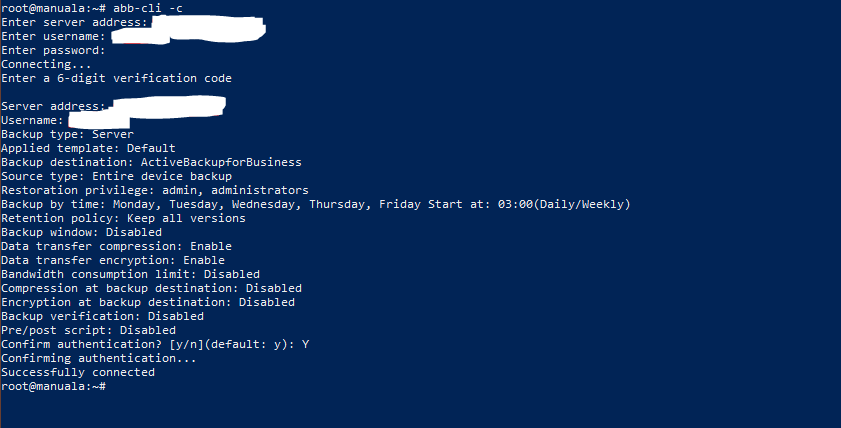The width and height of the screenshot is (841, 428).
Task: Click the "Restoration privilege" line
Action: (155, 190)
